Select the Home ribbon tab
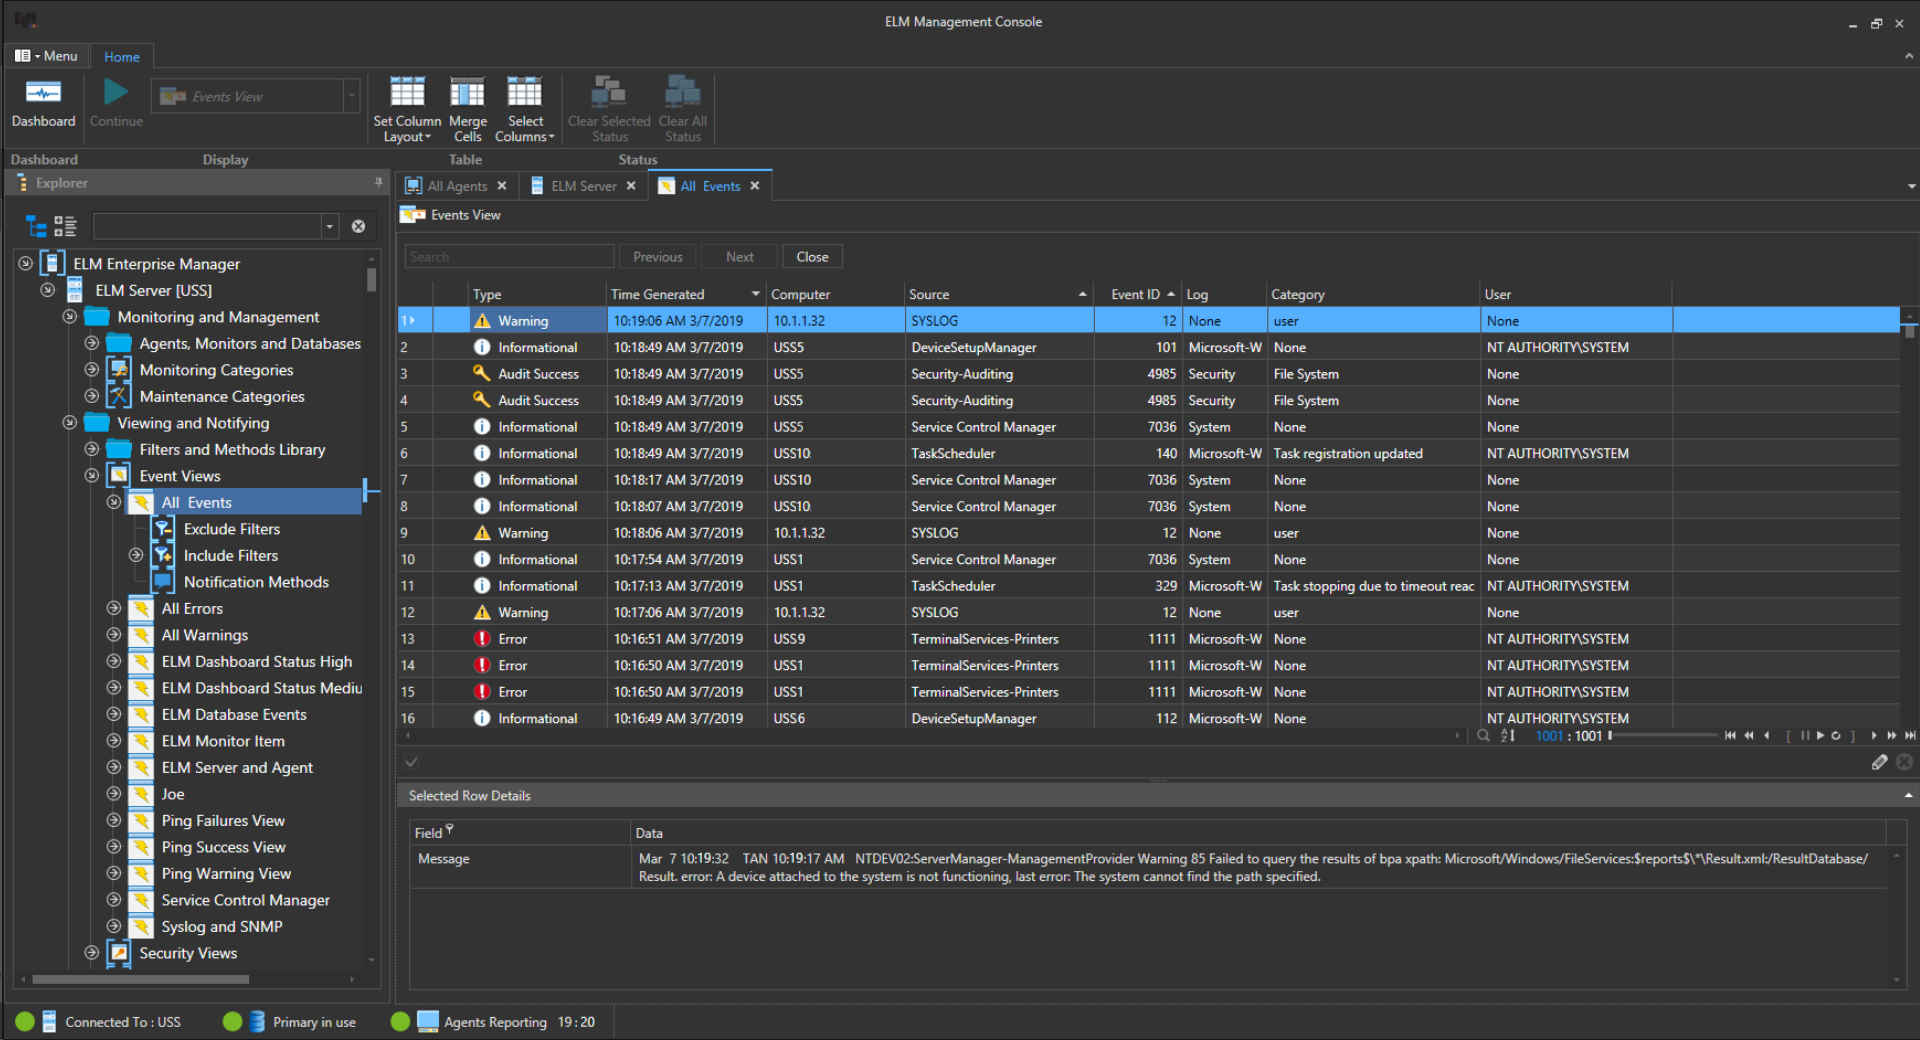Screen dimensions: 1920x1040 [122, 57]
